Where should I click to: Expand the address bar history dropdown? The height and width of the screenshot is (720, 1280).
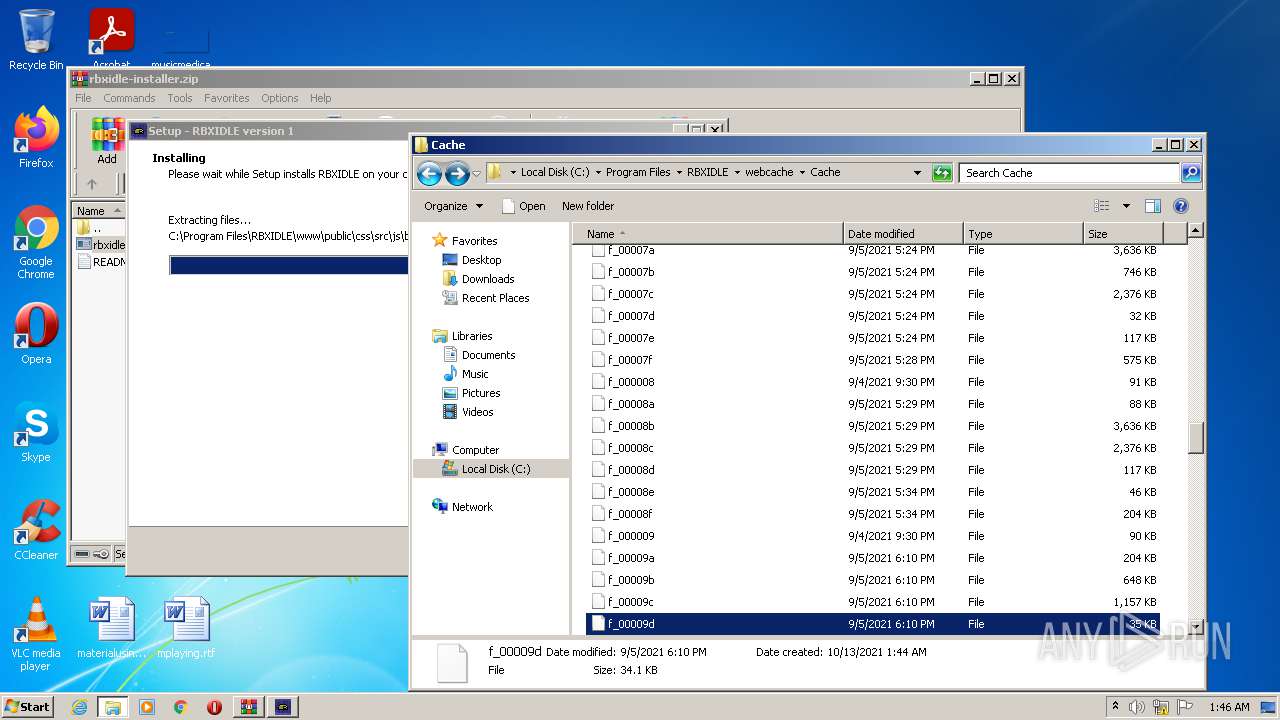pos(917,173)
